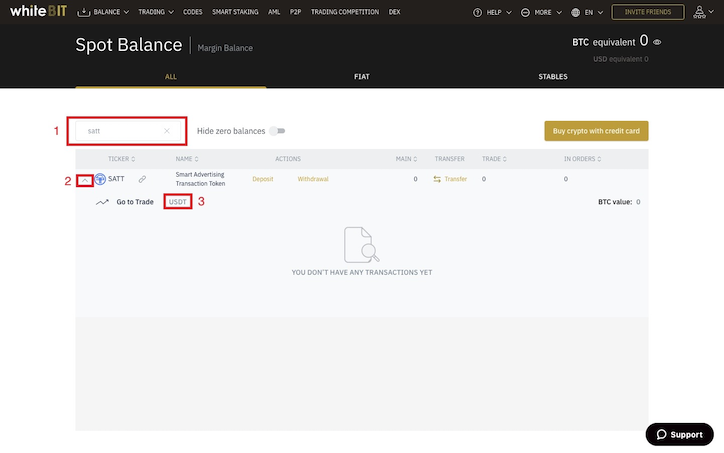
Task: Click the Transfer link for SATT
Action: (x=456, y=179)
